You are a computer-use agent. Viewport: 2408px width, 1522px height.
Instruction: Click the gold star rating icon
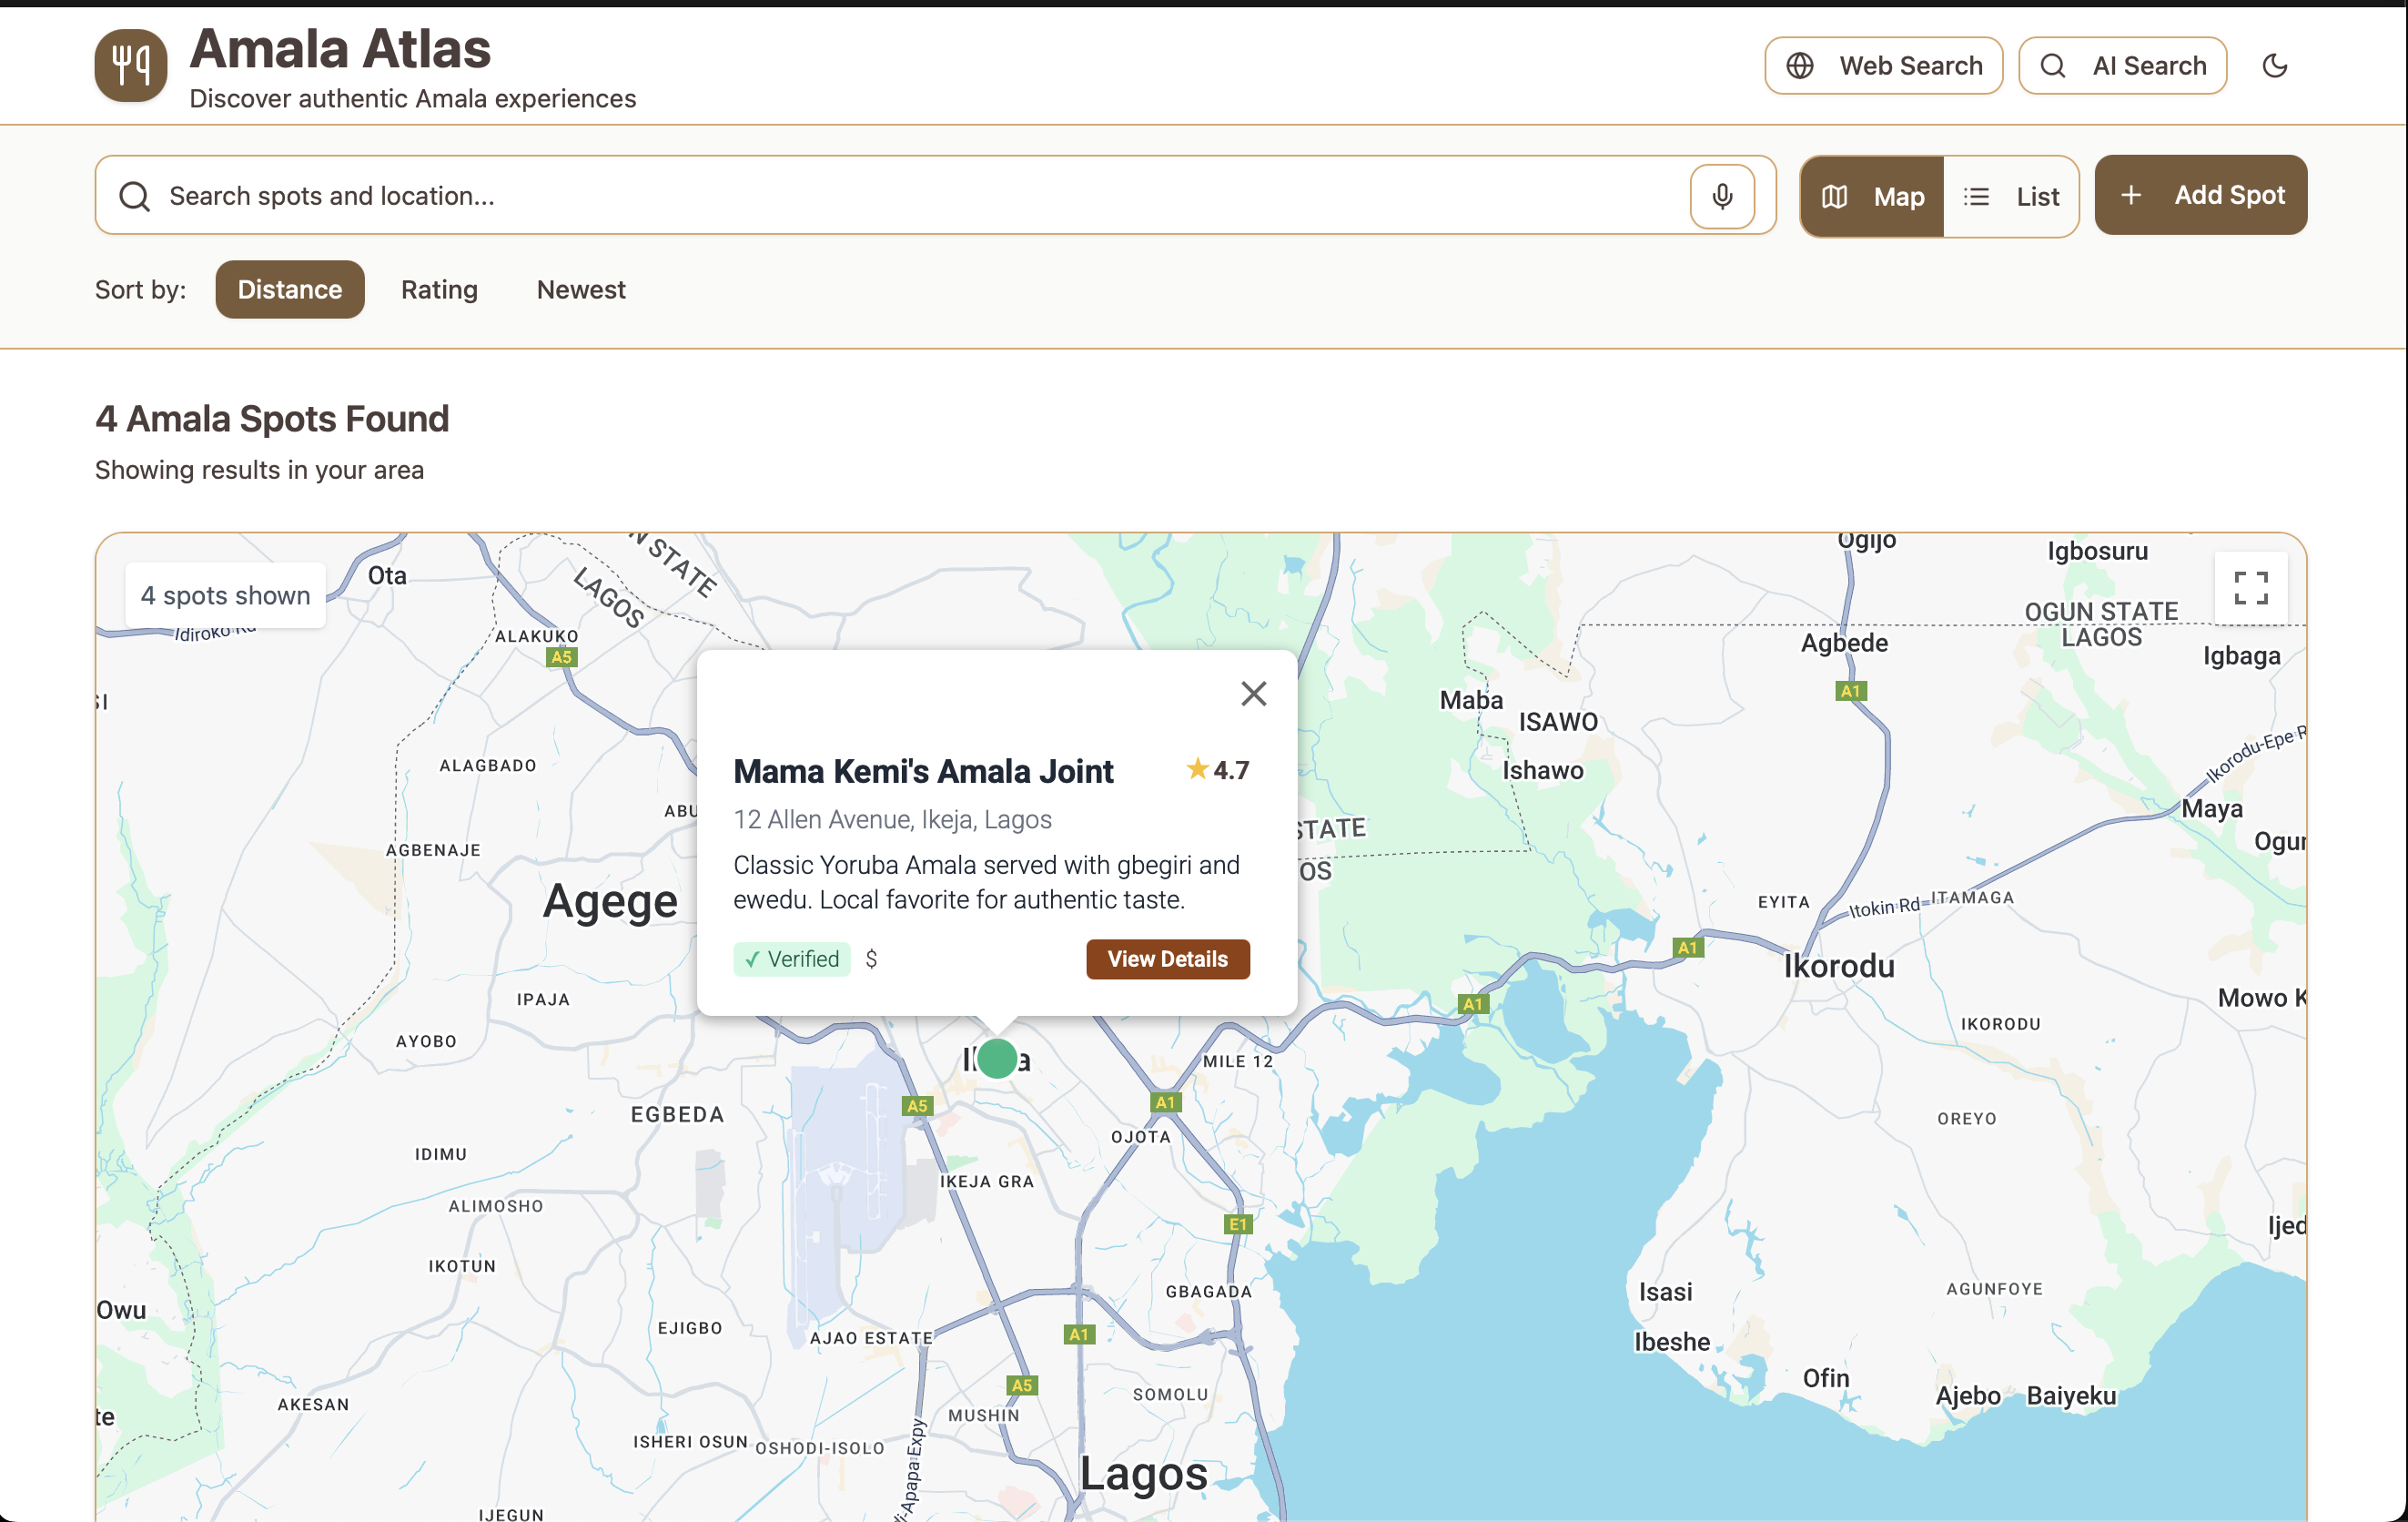(1197, 769)
